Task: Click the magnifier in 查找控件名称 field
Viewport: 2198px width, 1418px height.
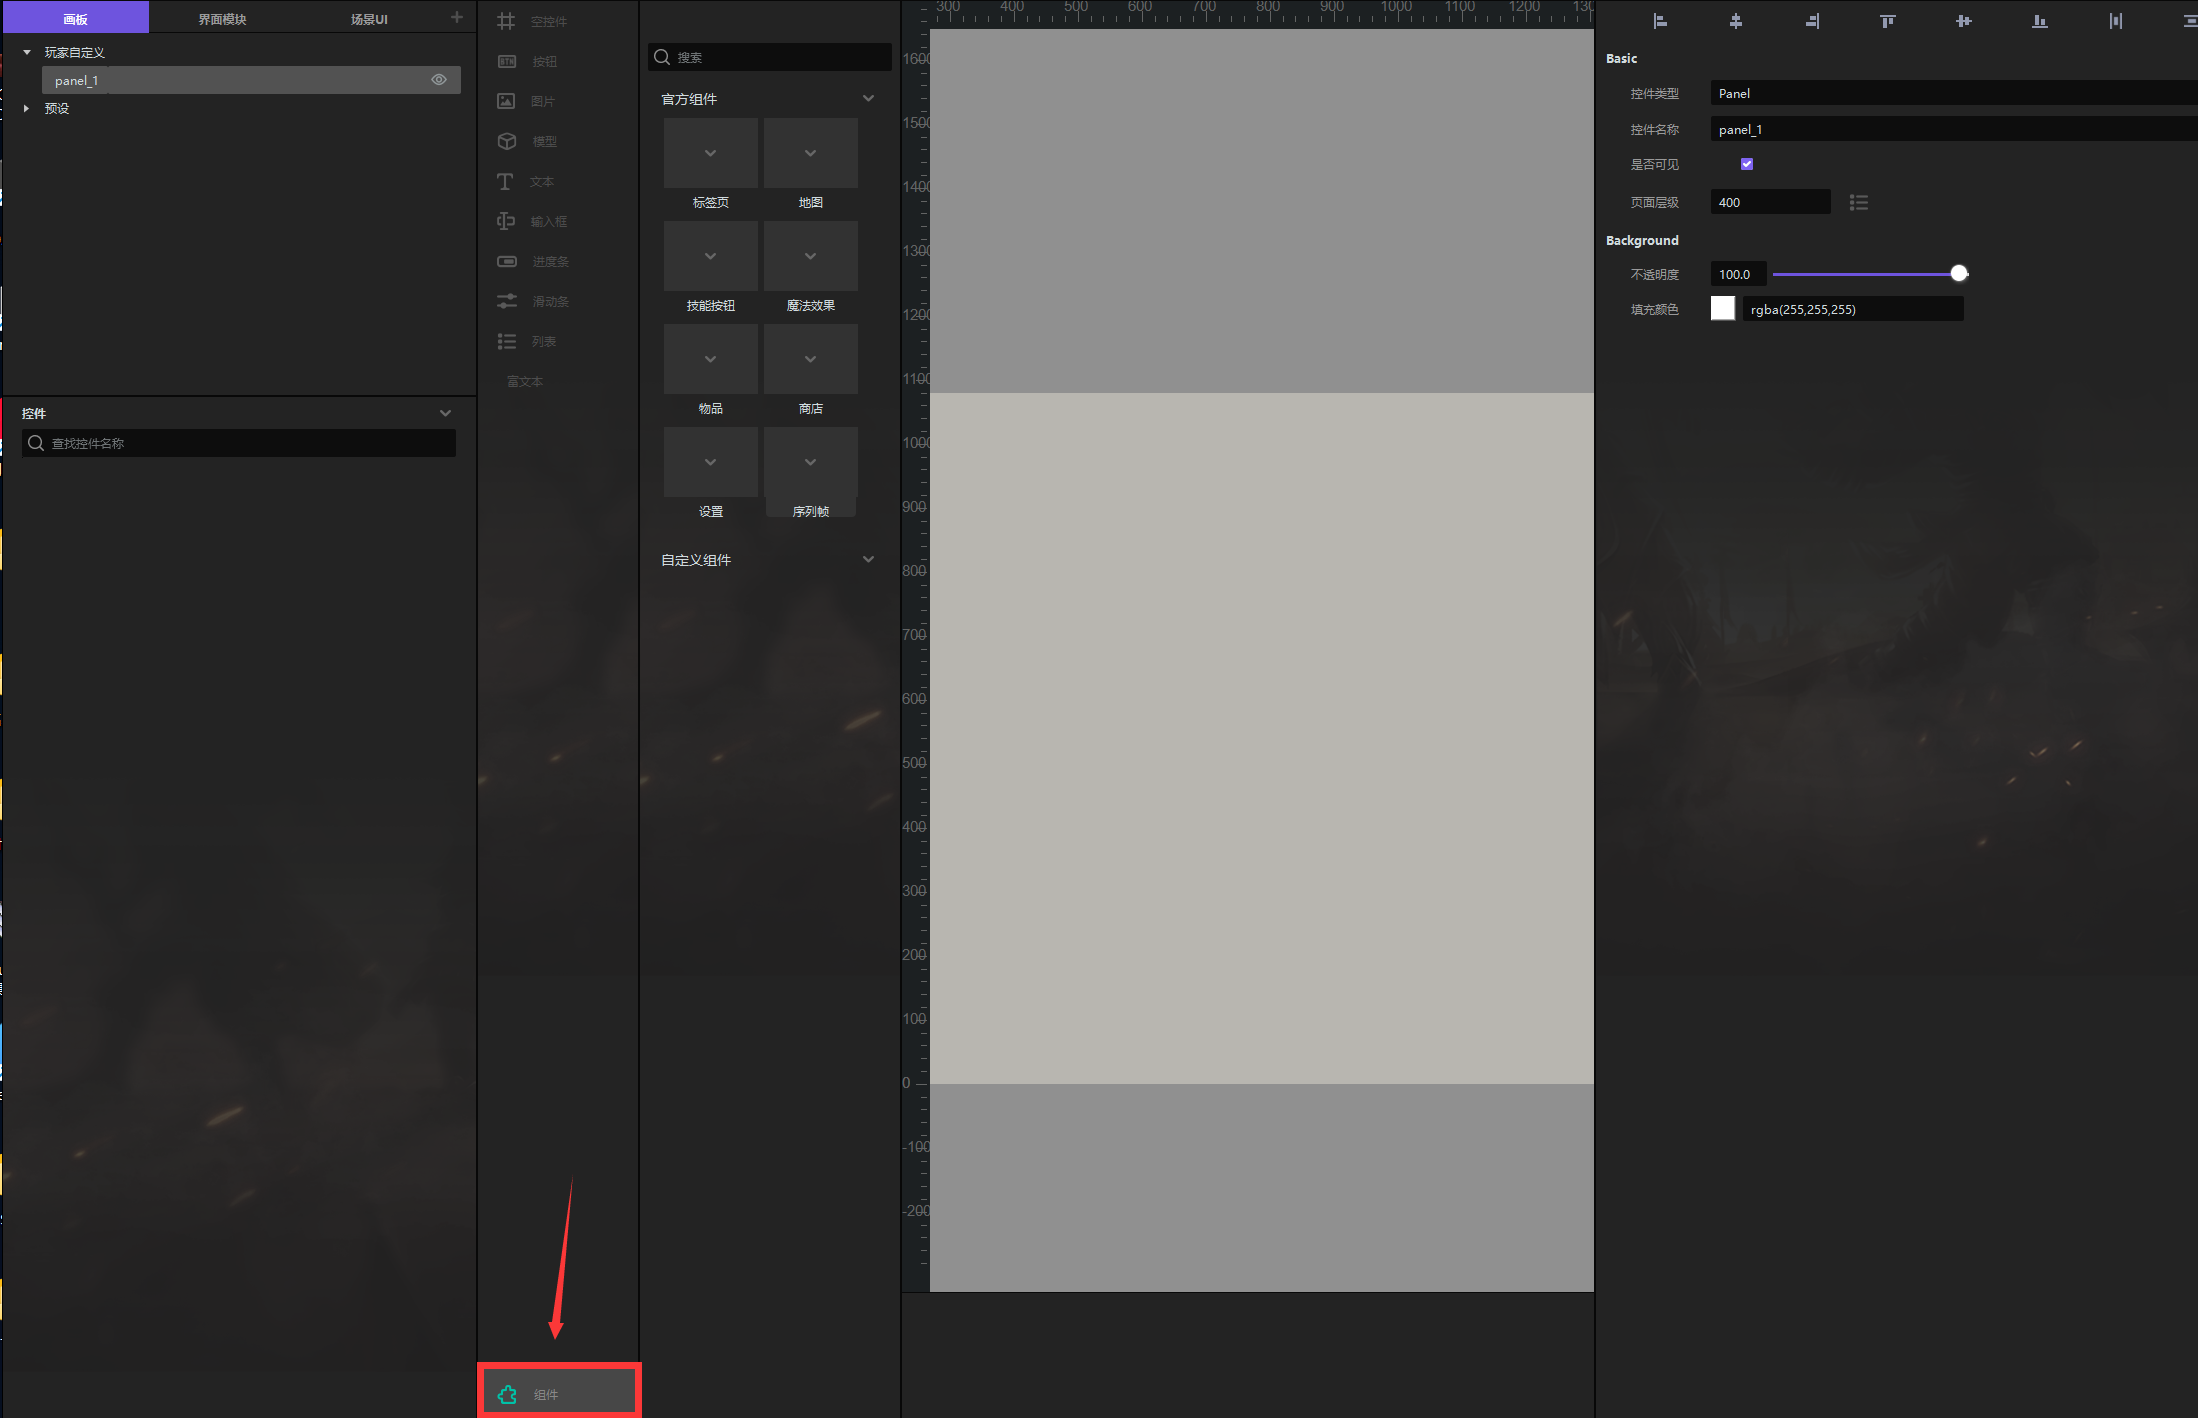Action: click(x=36, y=443)
